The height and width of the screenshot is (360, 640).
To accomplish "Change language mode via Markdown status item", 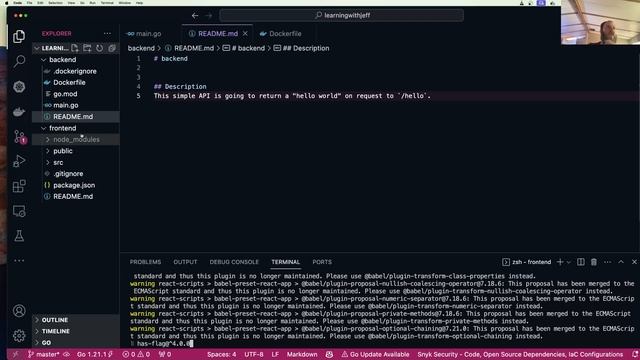I will 302,354.
